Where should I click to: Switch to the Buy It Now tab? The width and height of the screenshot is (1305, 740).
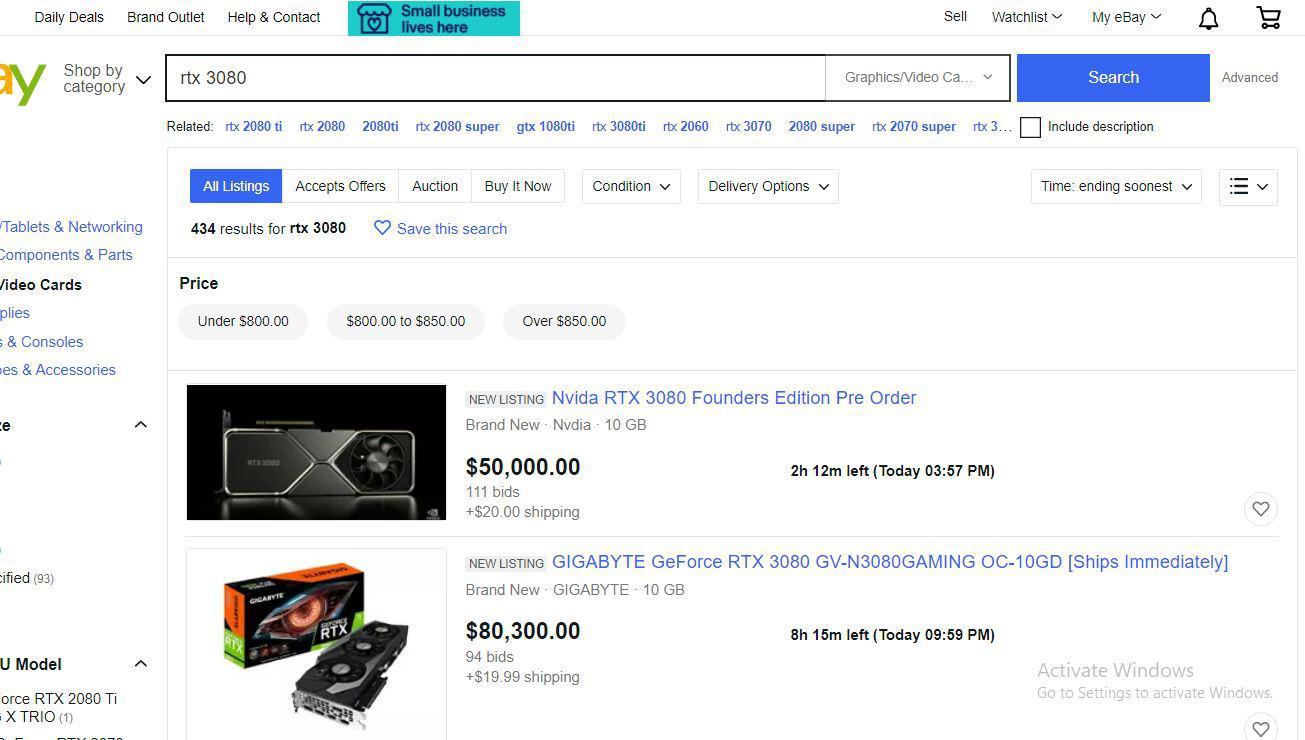click(x=517, y=186)
